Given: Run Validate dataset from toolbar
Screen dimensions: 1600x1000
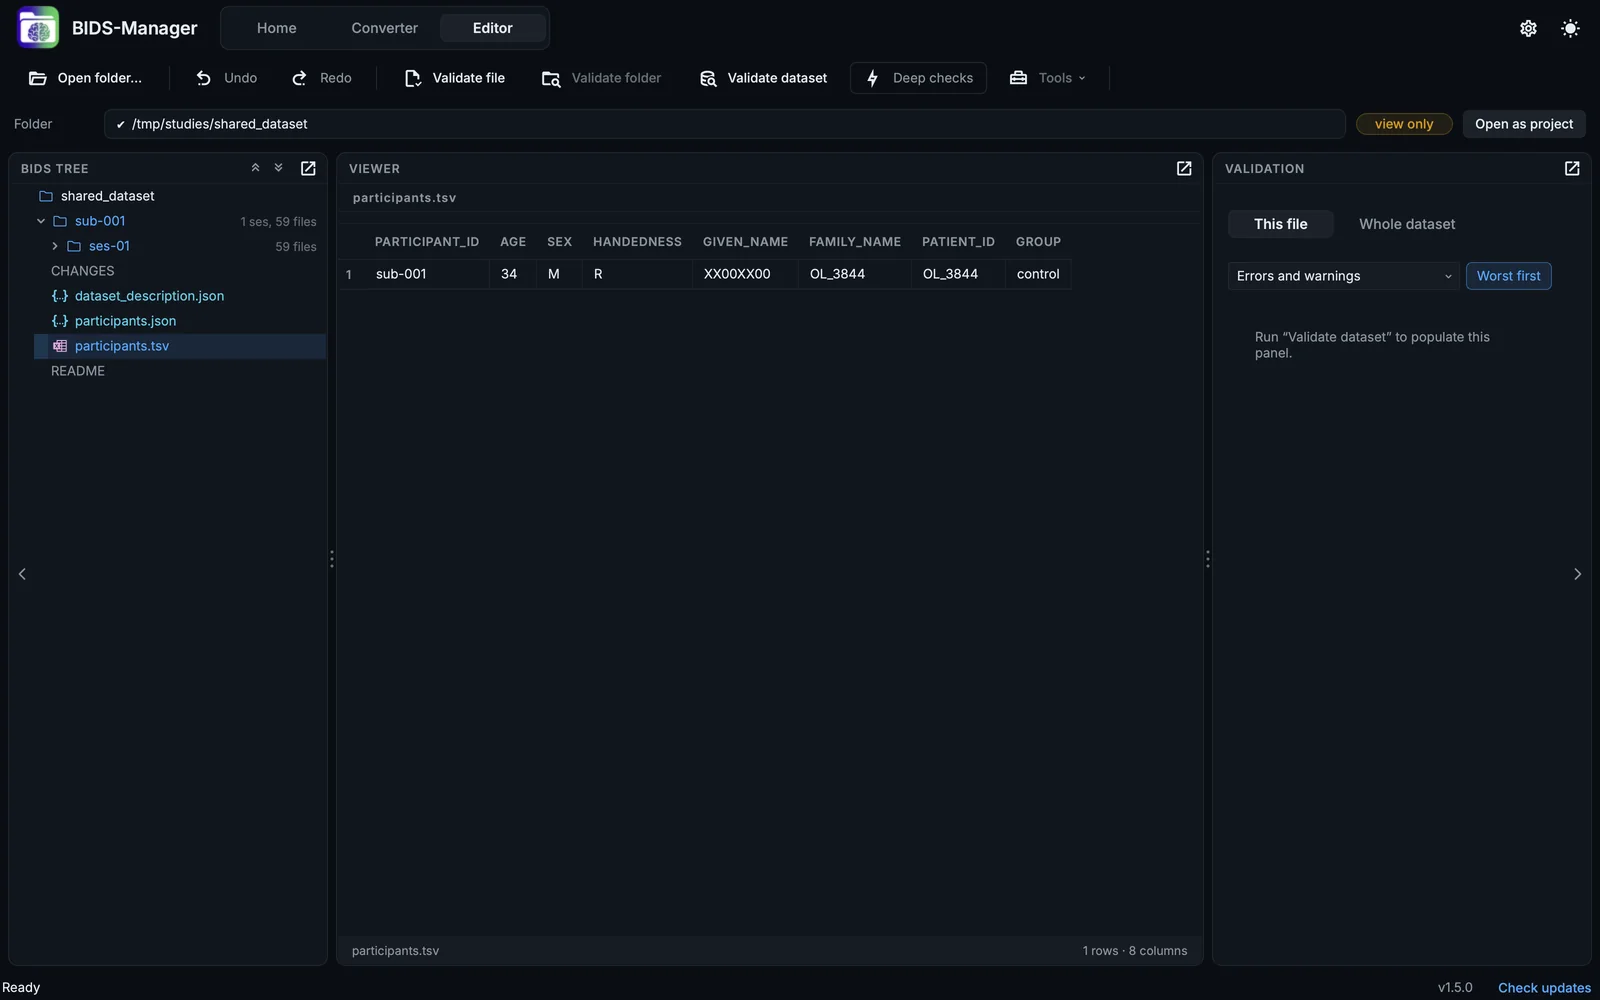Looking at the screenshot, I should pos(764,78).
